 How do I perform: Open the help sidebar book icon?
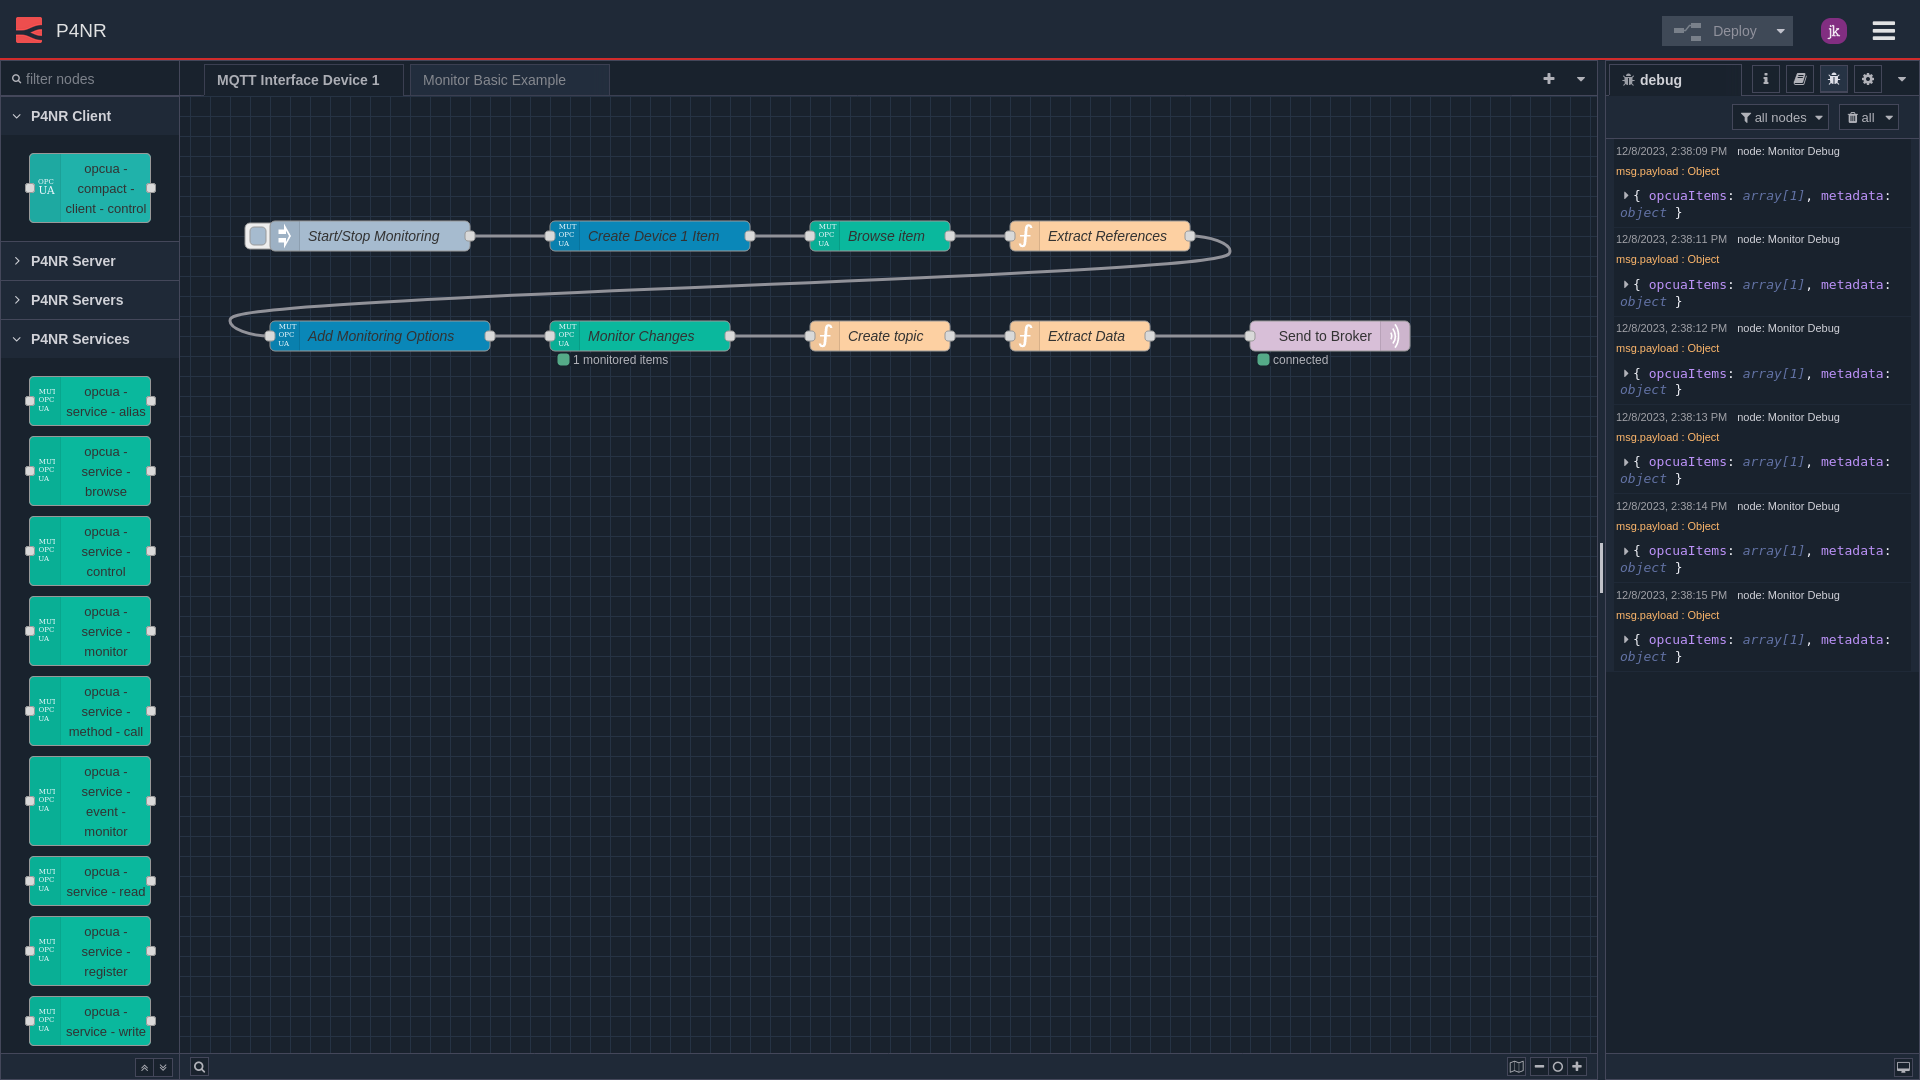tap(1799, 79)
